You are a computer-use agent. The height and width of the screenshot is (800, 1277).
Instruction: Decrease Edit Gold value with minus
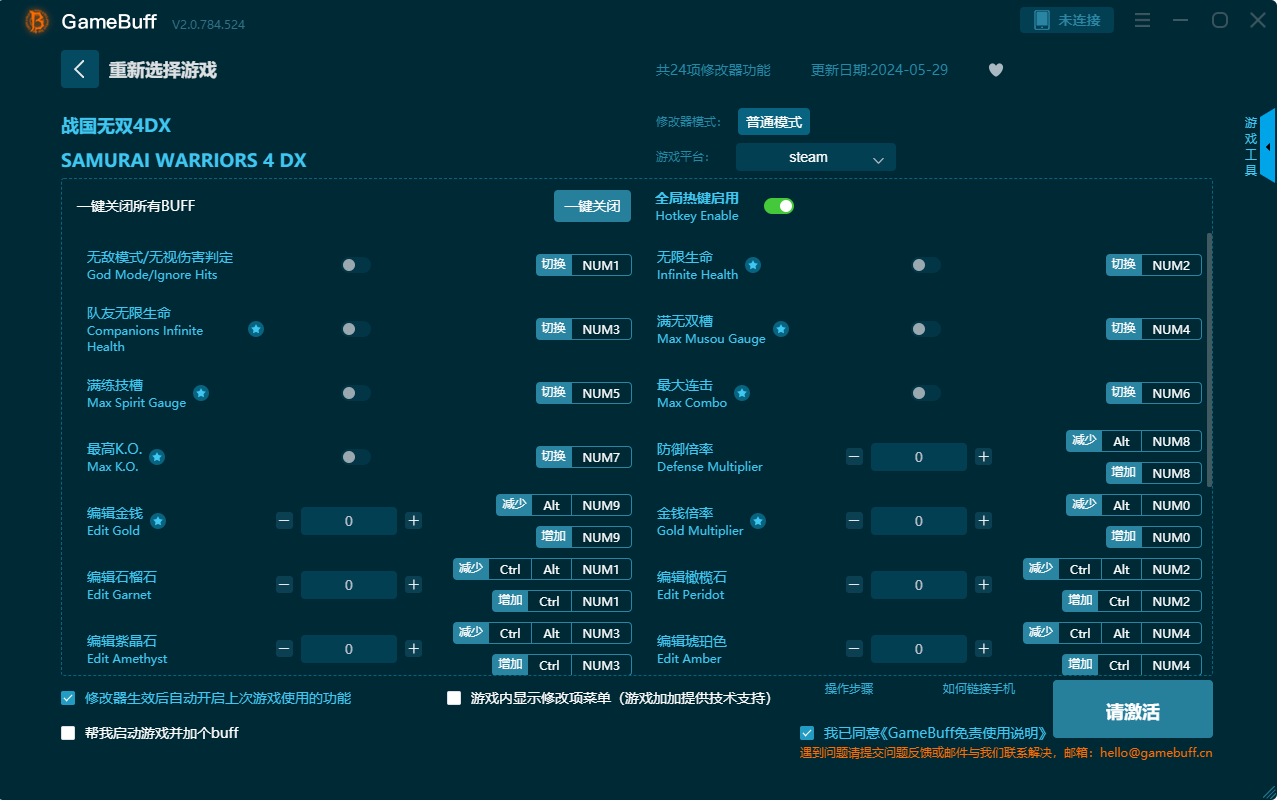click(x=284, y=521)
